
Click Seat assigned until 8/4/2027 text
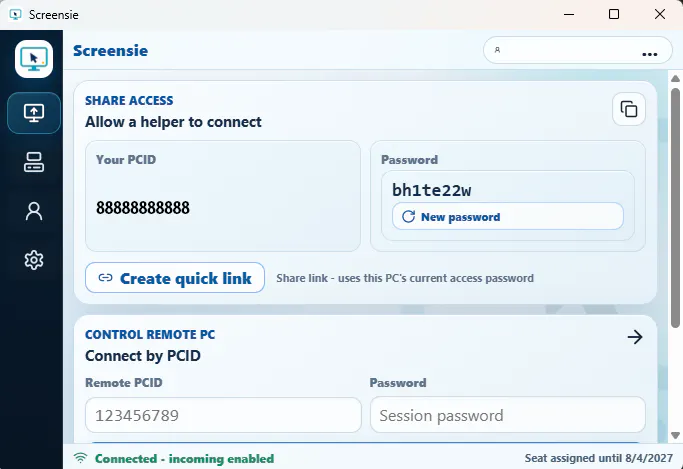pos(598,458)
